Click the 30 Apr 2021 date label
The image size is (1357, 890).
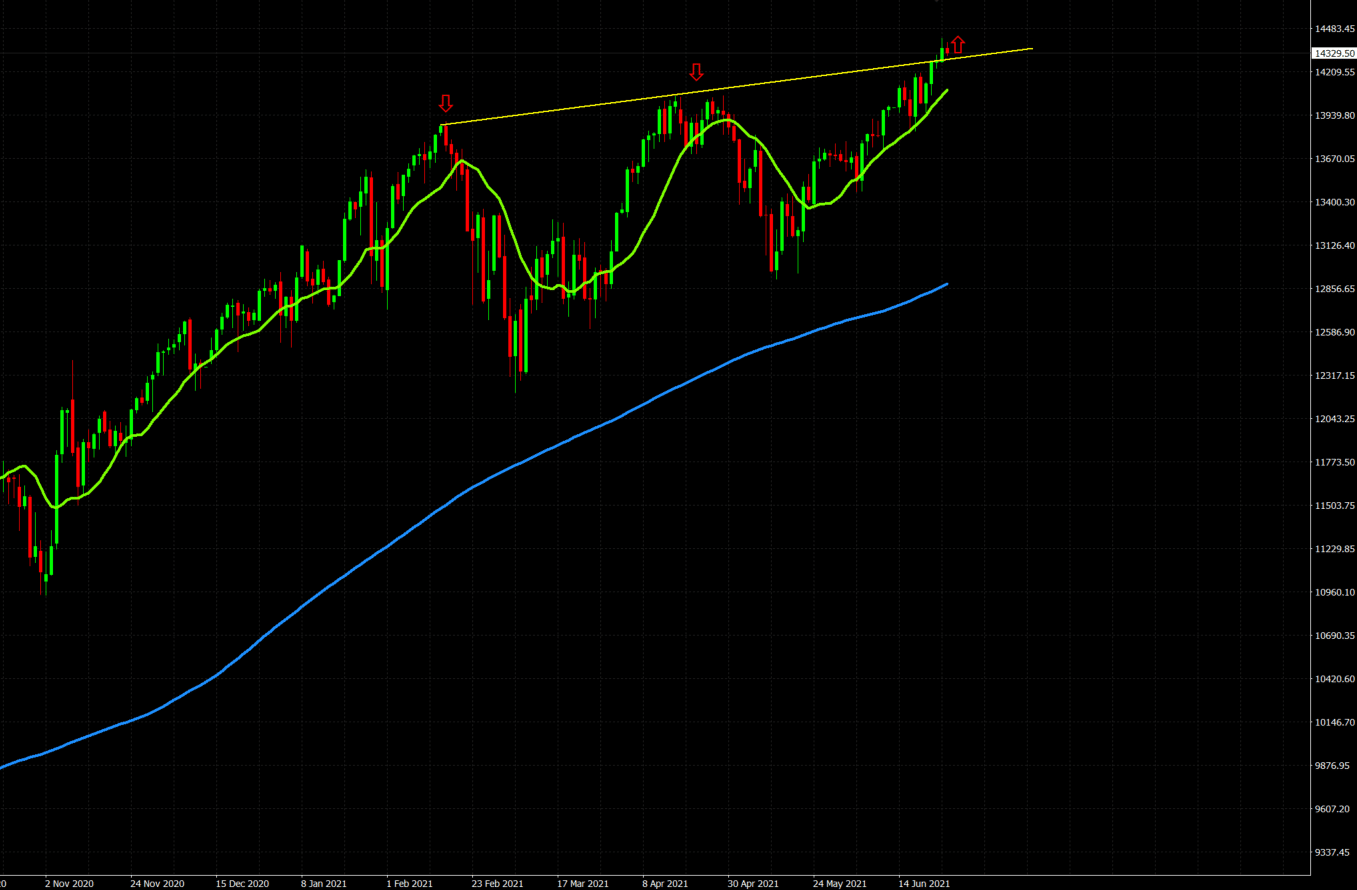[753, 884]
